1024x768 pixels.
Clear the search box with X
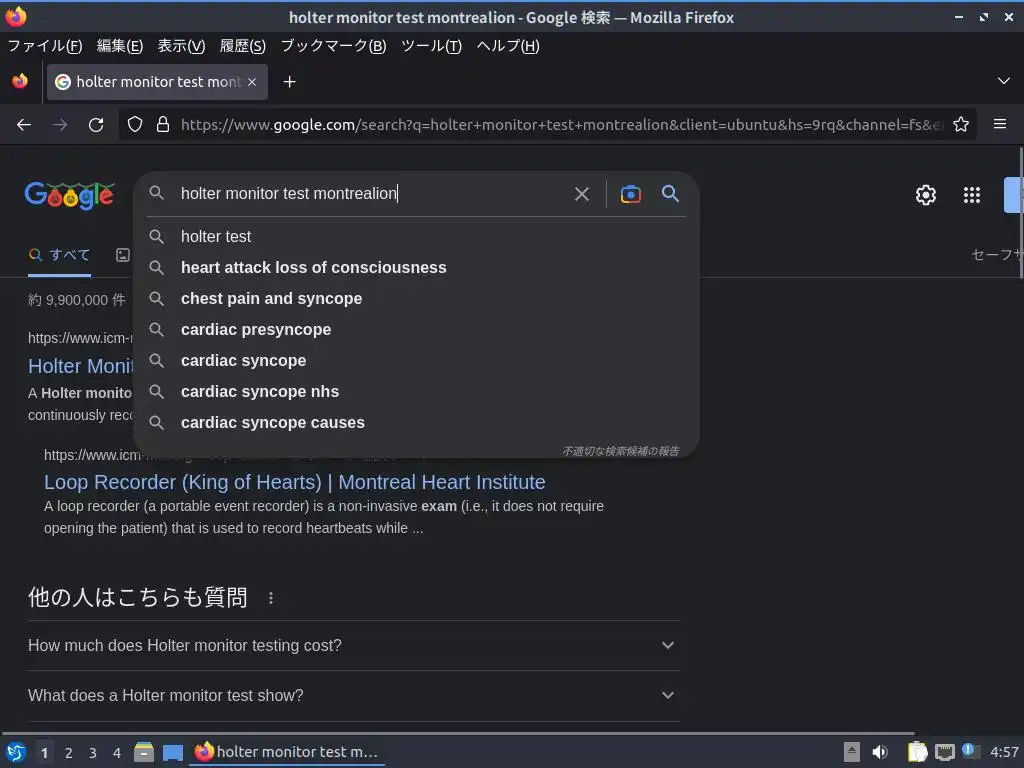581,194
